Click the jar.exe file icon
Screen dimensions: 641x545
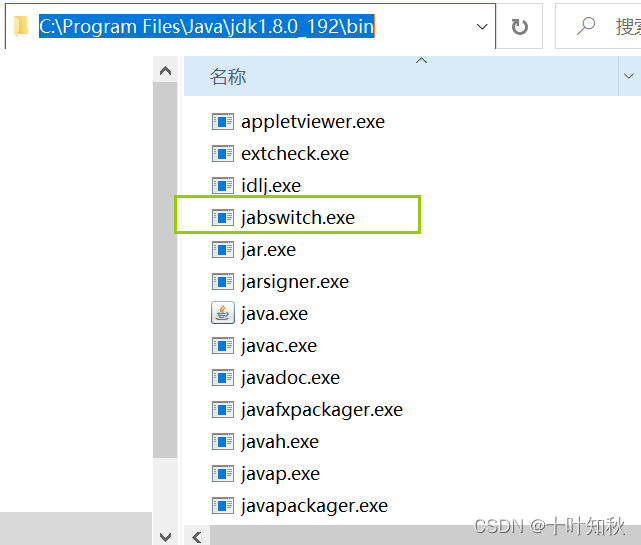click(223, 249)
